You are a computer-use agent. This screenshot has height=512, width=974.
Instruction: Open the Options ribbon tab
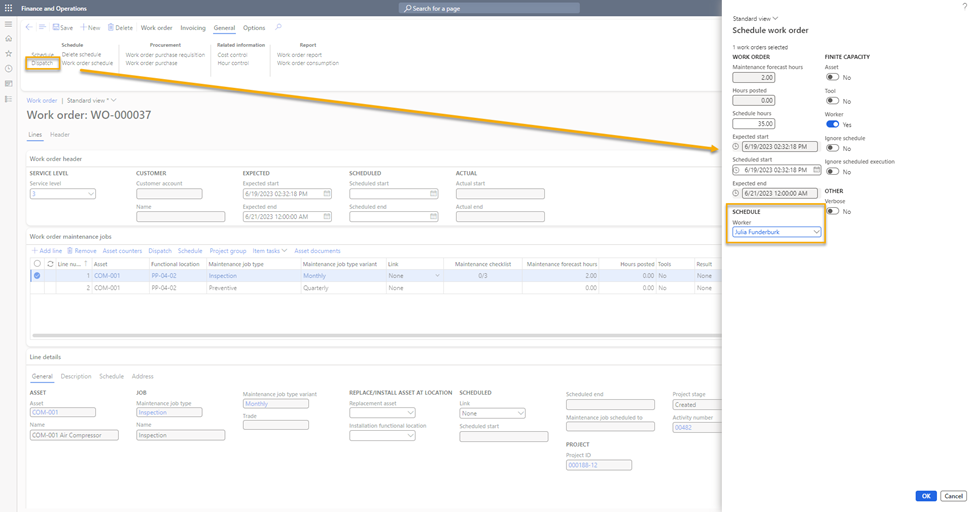[x=254, y=27]
